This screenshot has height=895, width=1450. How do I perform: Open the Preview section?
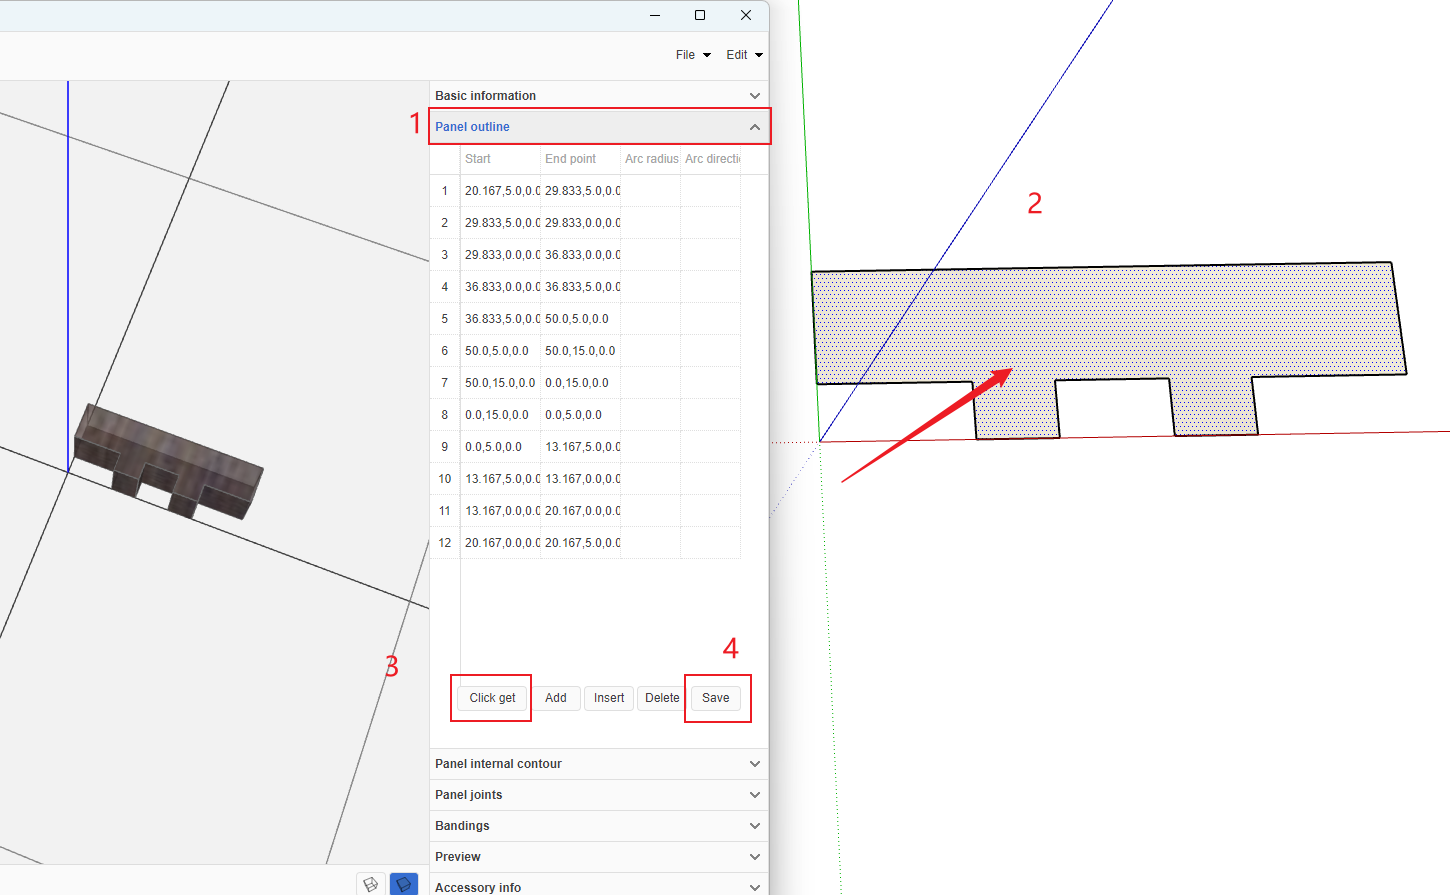pyautogui.click(x=754, y=857)
